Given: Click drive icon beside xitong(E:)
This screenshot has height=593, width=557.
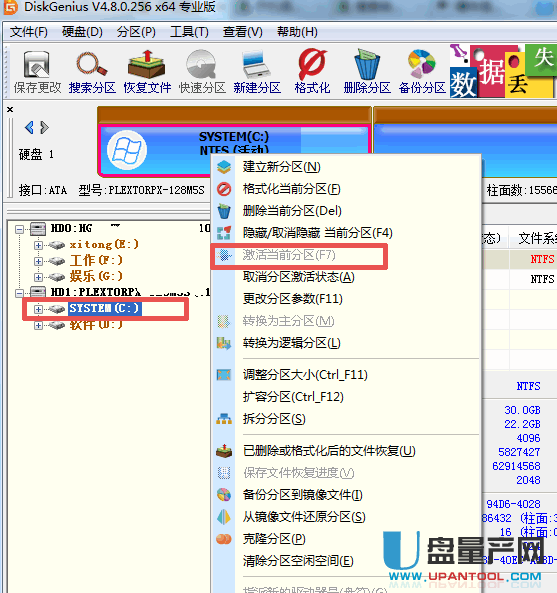Looking at the screenshot, I should point(57,245).
